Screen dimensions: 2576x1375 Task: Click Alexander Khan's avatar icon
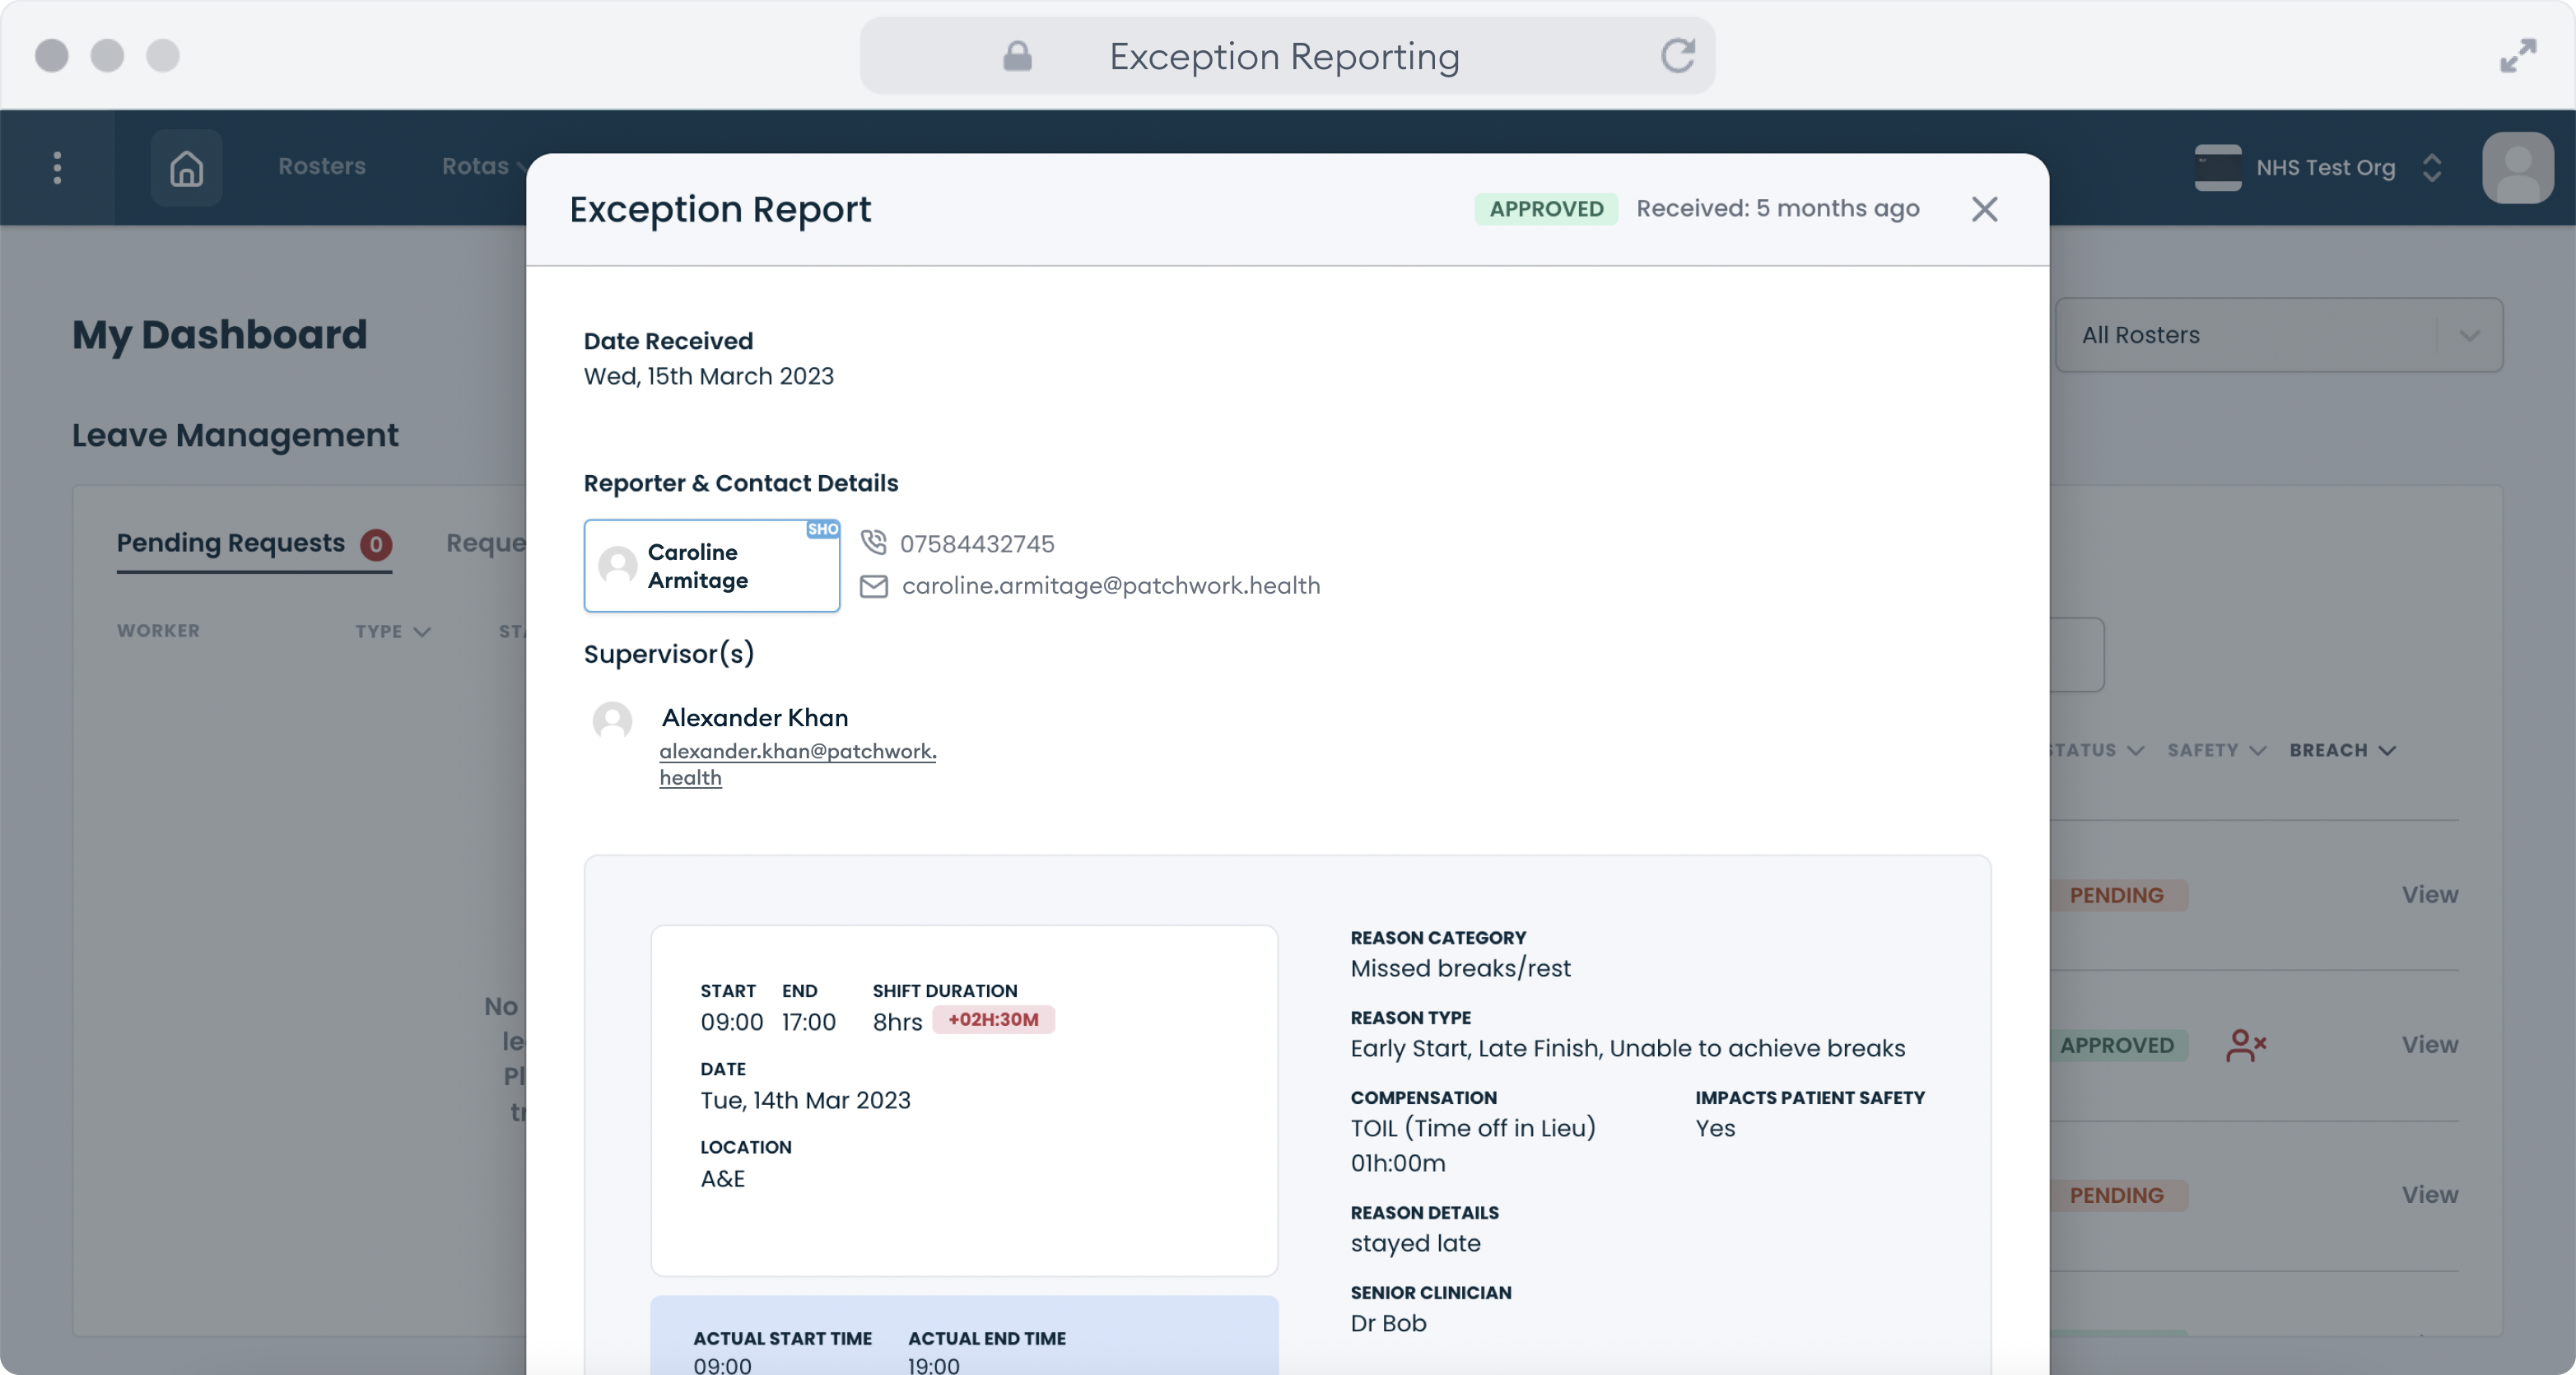coord(612,720)
